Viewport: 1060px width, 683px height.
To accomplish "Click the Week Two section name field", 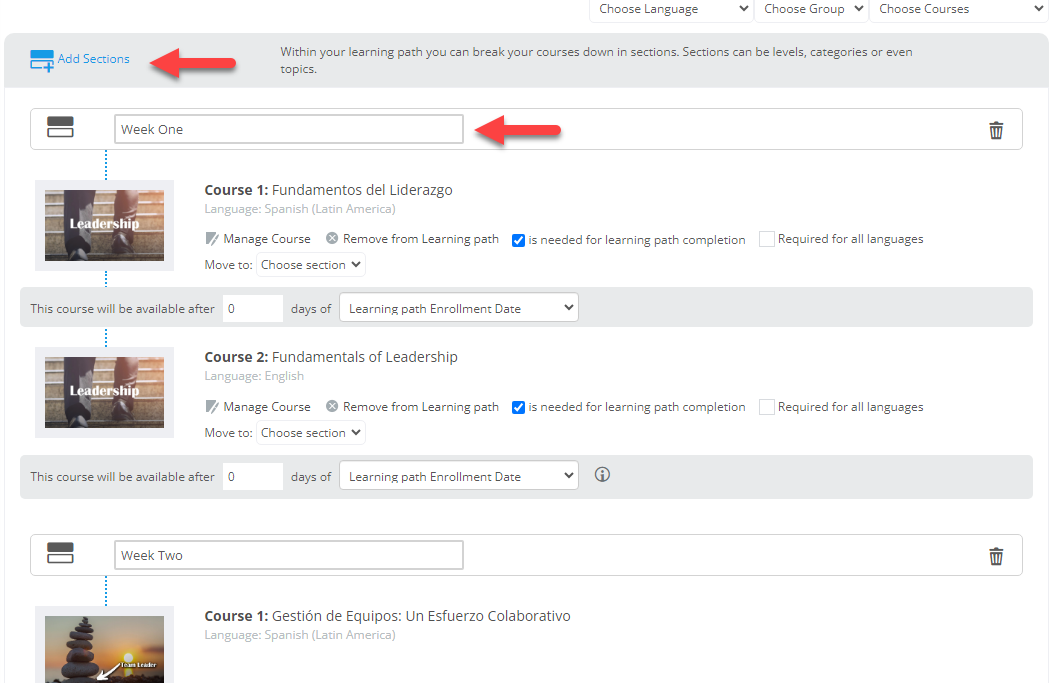I will pos(288,554).
